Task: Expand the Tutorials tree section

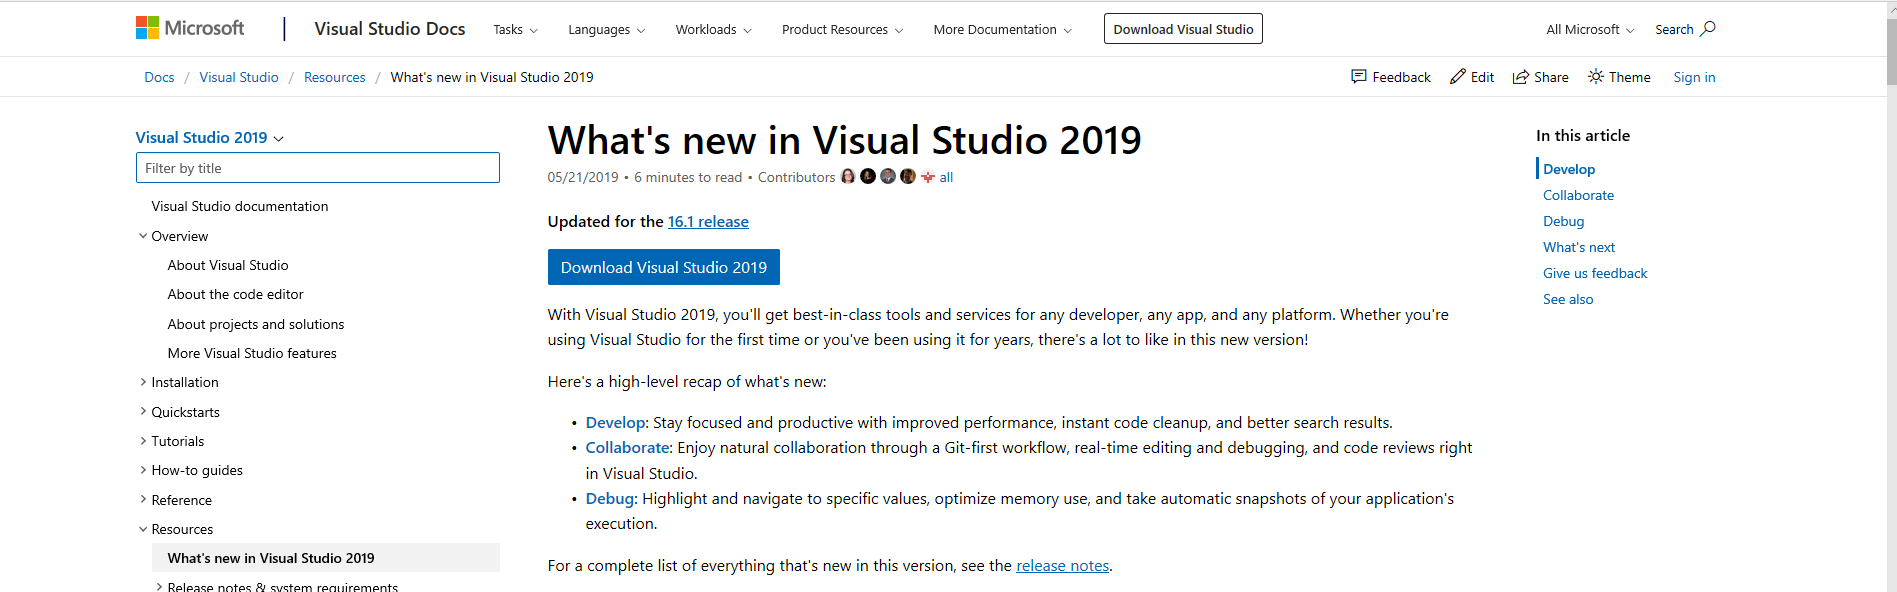Action: point(143,441)
